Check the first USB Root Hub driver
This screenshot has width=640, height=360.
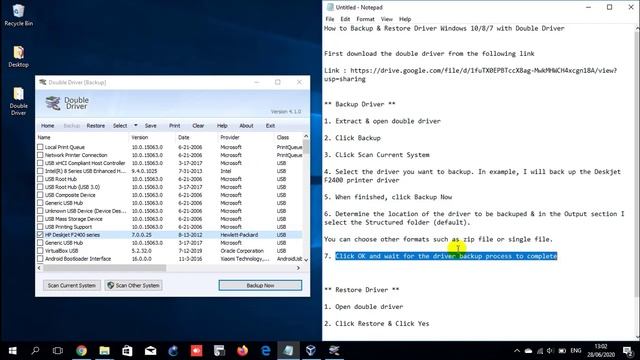click(x=40, y=179)
